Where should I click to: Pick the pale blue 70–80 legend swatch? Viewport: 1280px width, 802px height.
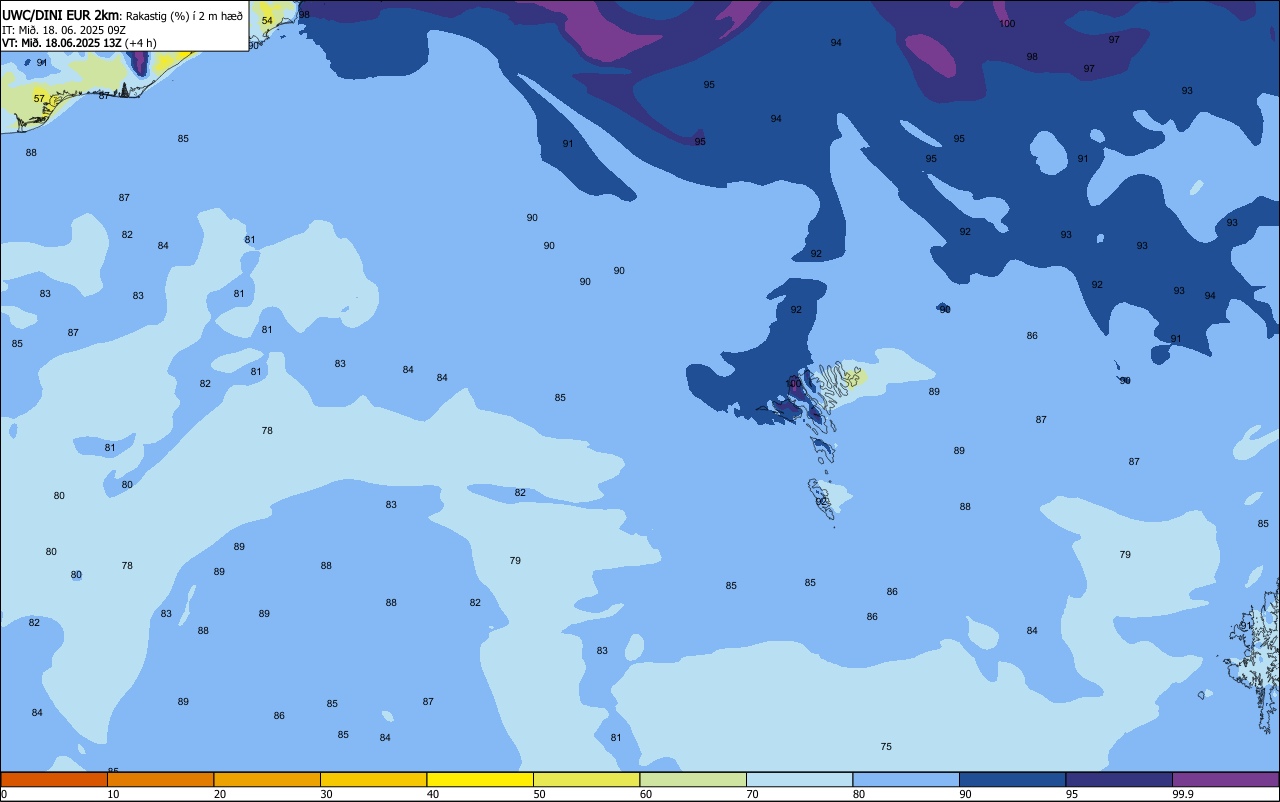coord(799,779)
